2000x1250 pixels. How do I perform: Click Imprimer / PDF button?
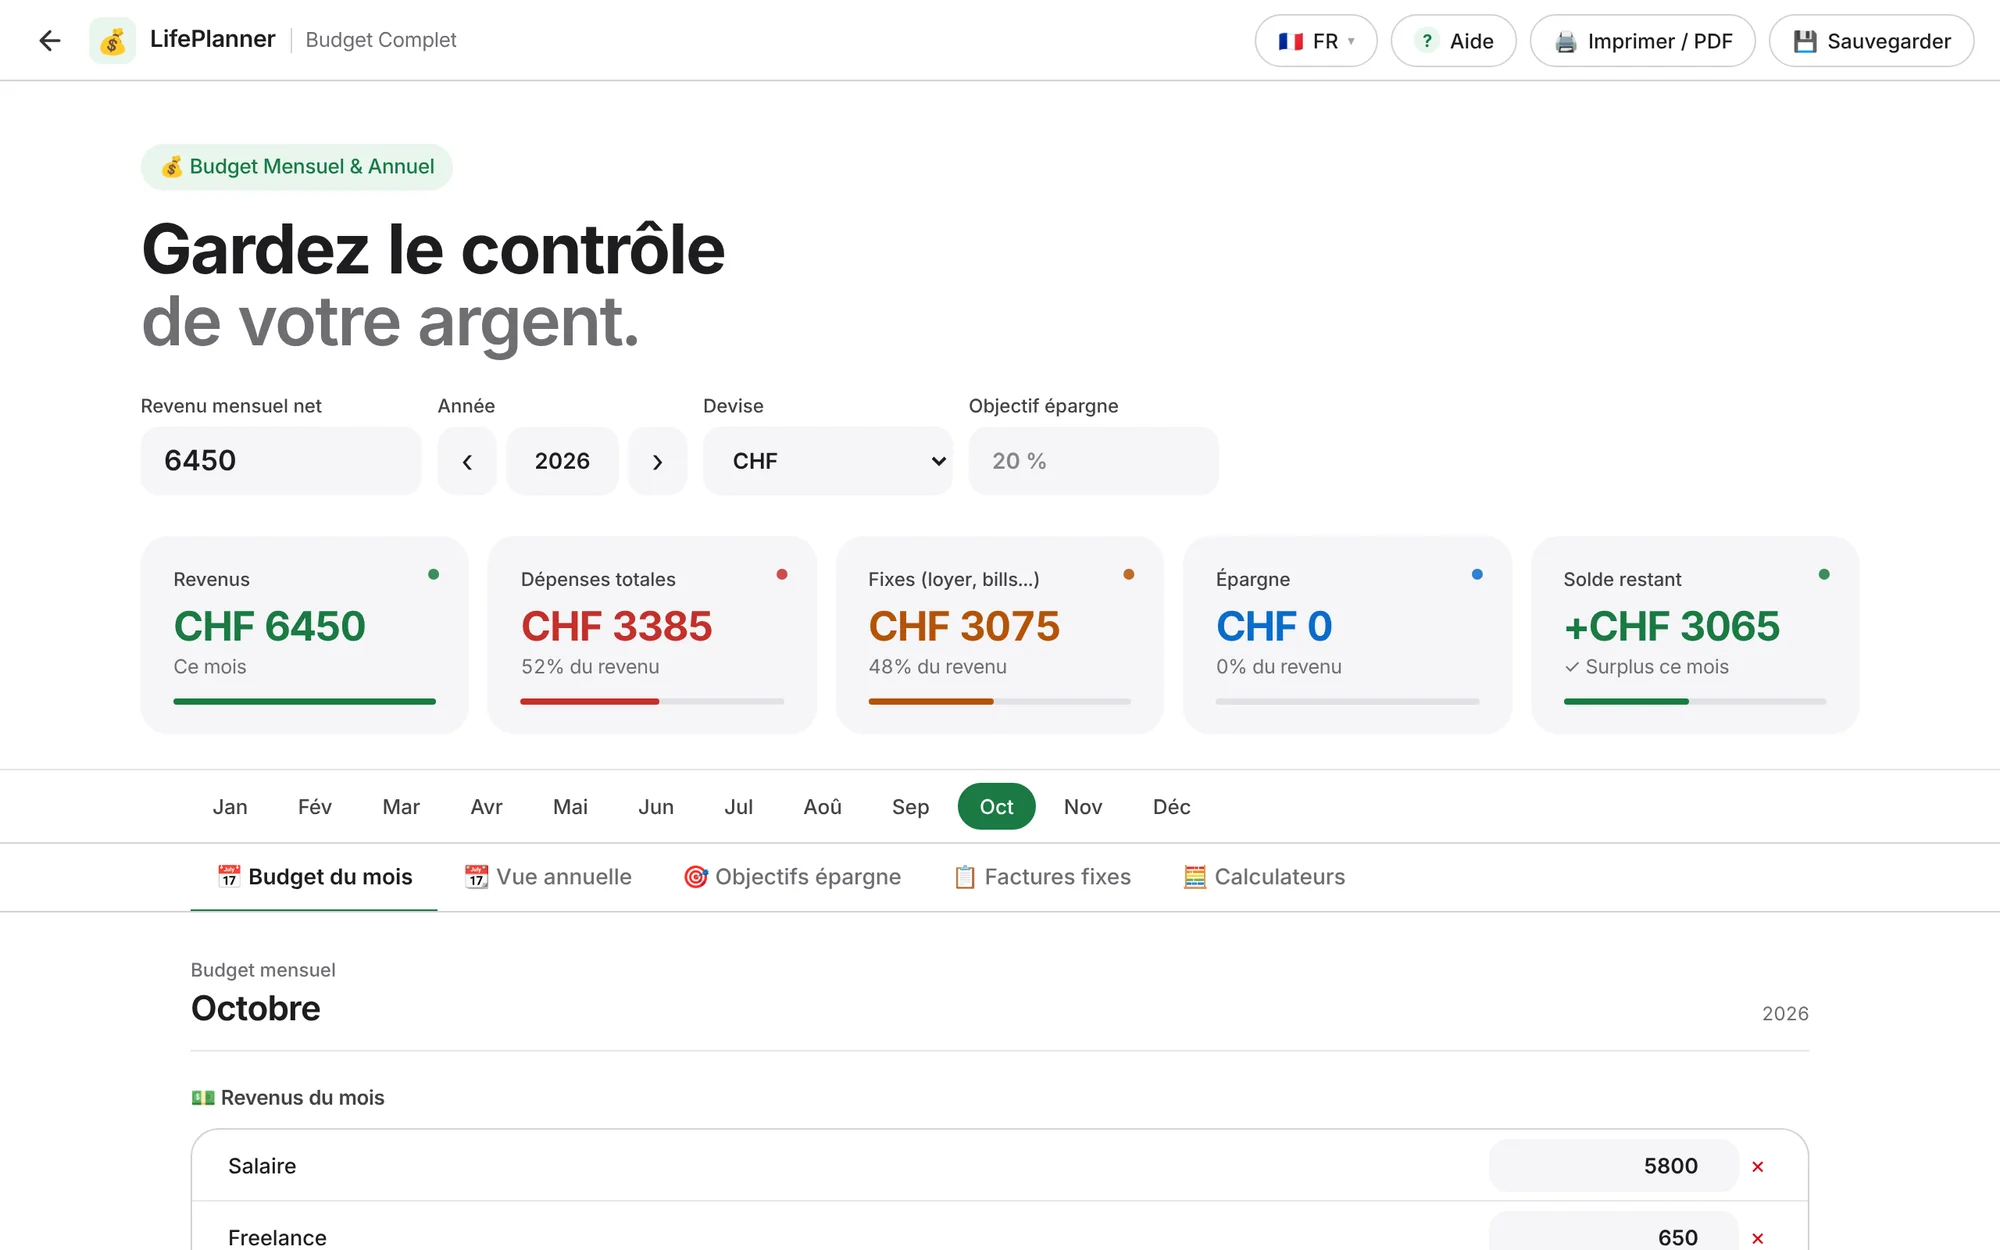1642,41
